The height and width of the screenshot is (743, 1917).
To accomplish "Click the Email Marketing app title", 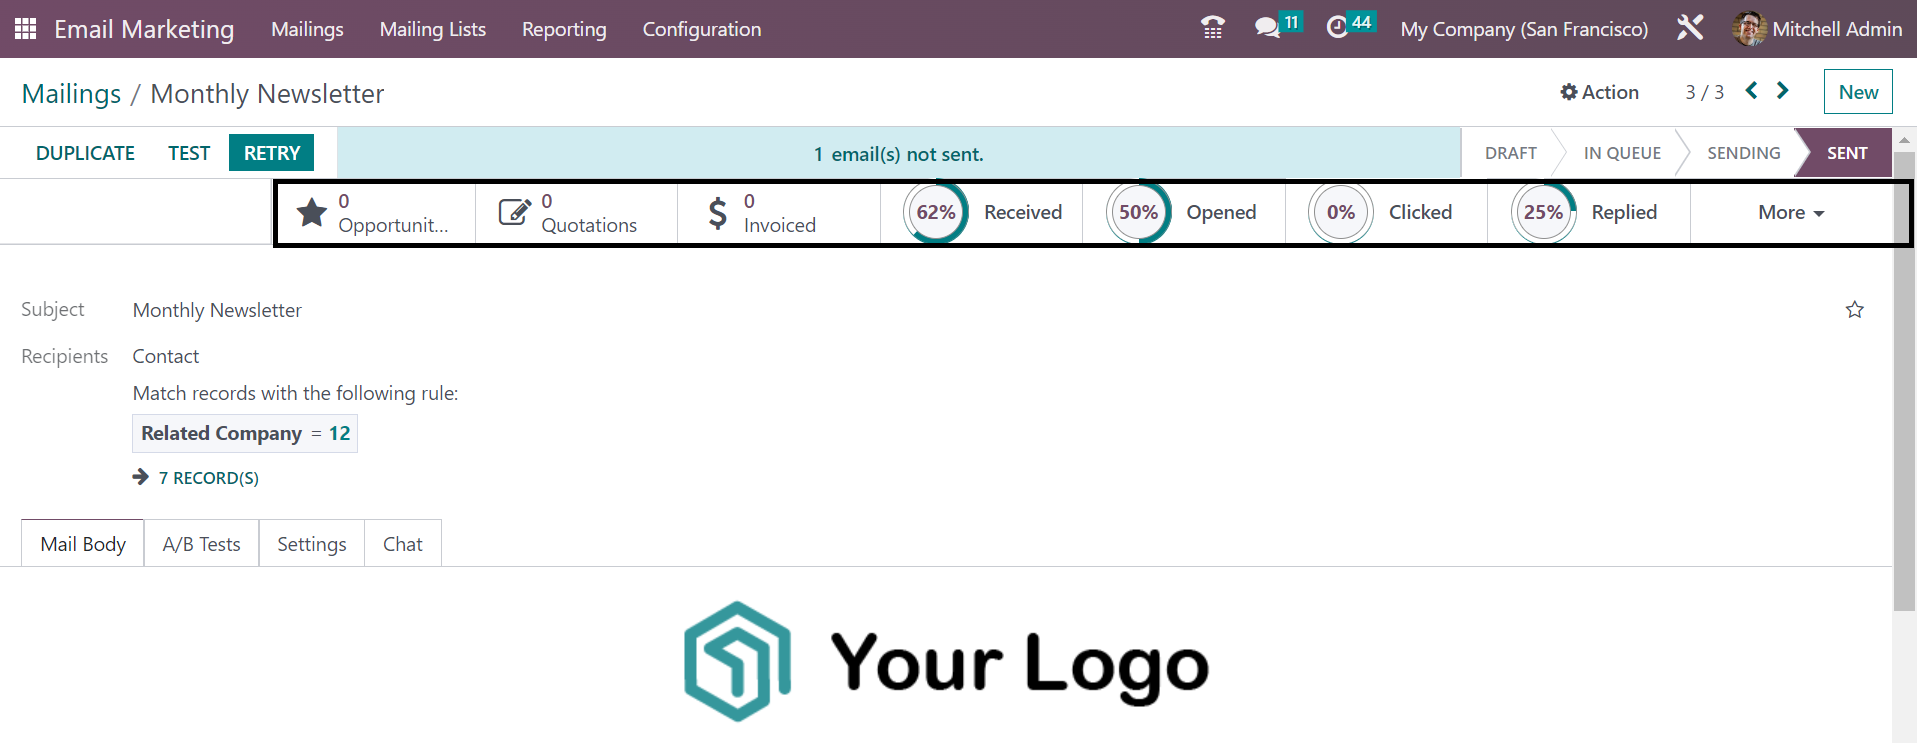I will pyautogui.click(x=144, y=29).
